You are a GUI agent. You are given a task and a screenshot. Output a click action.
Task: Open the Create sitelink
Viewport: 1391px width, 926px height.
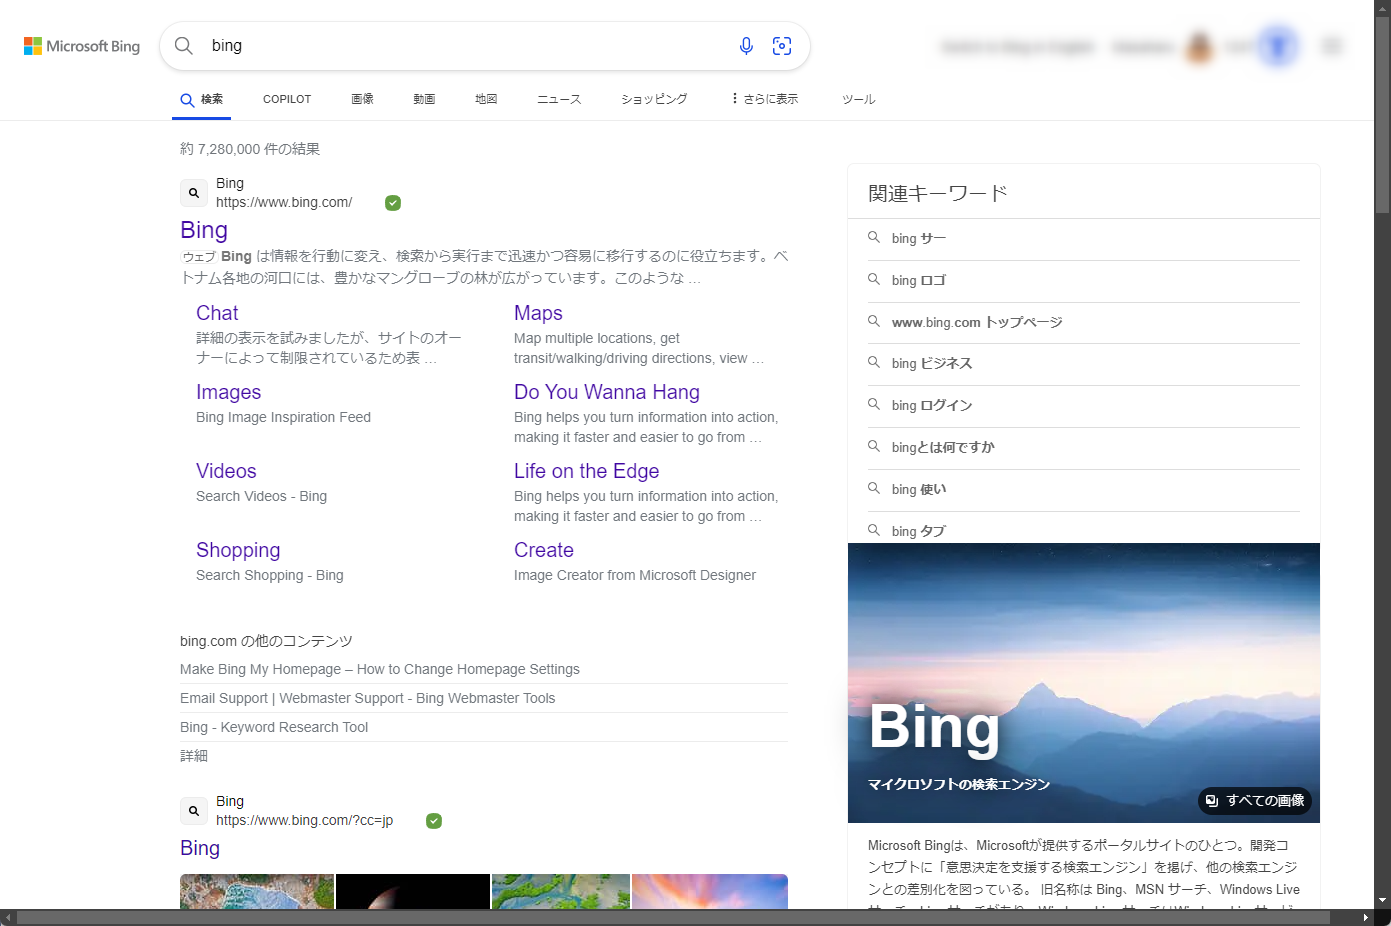(x=544, y=550)
